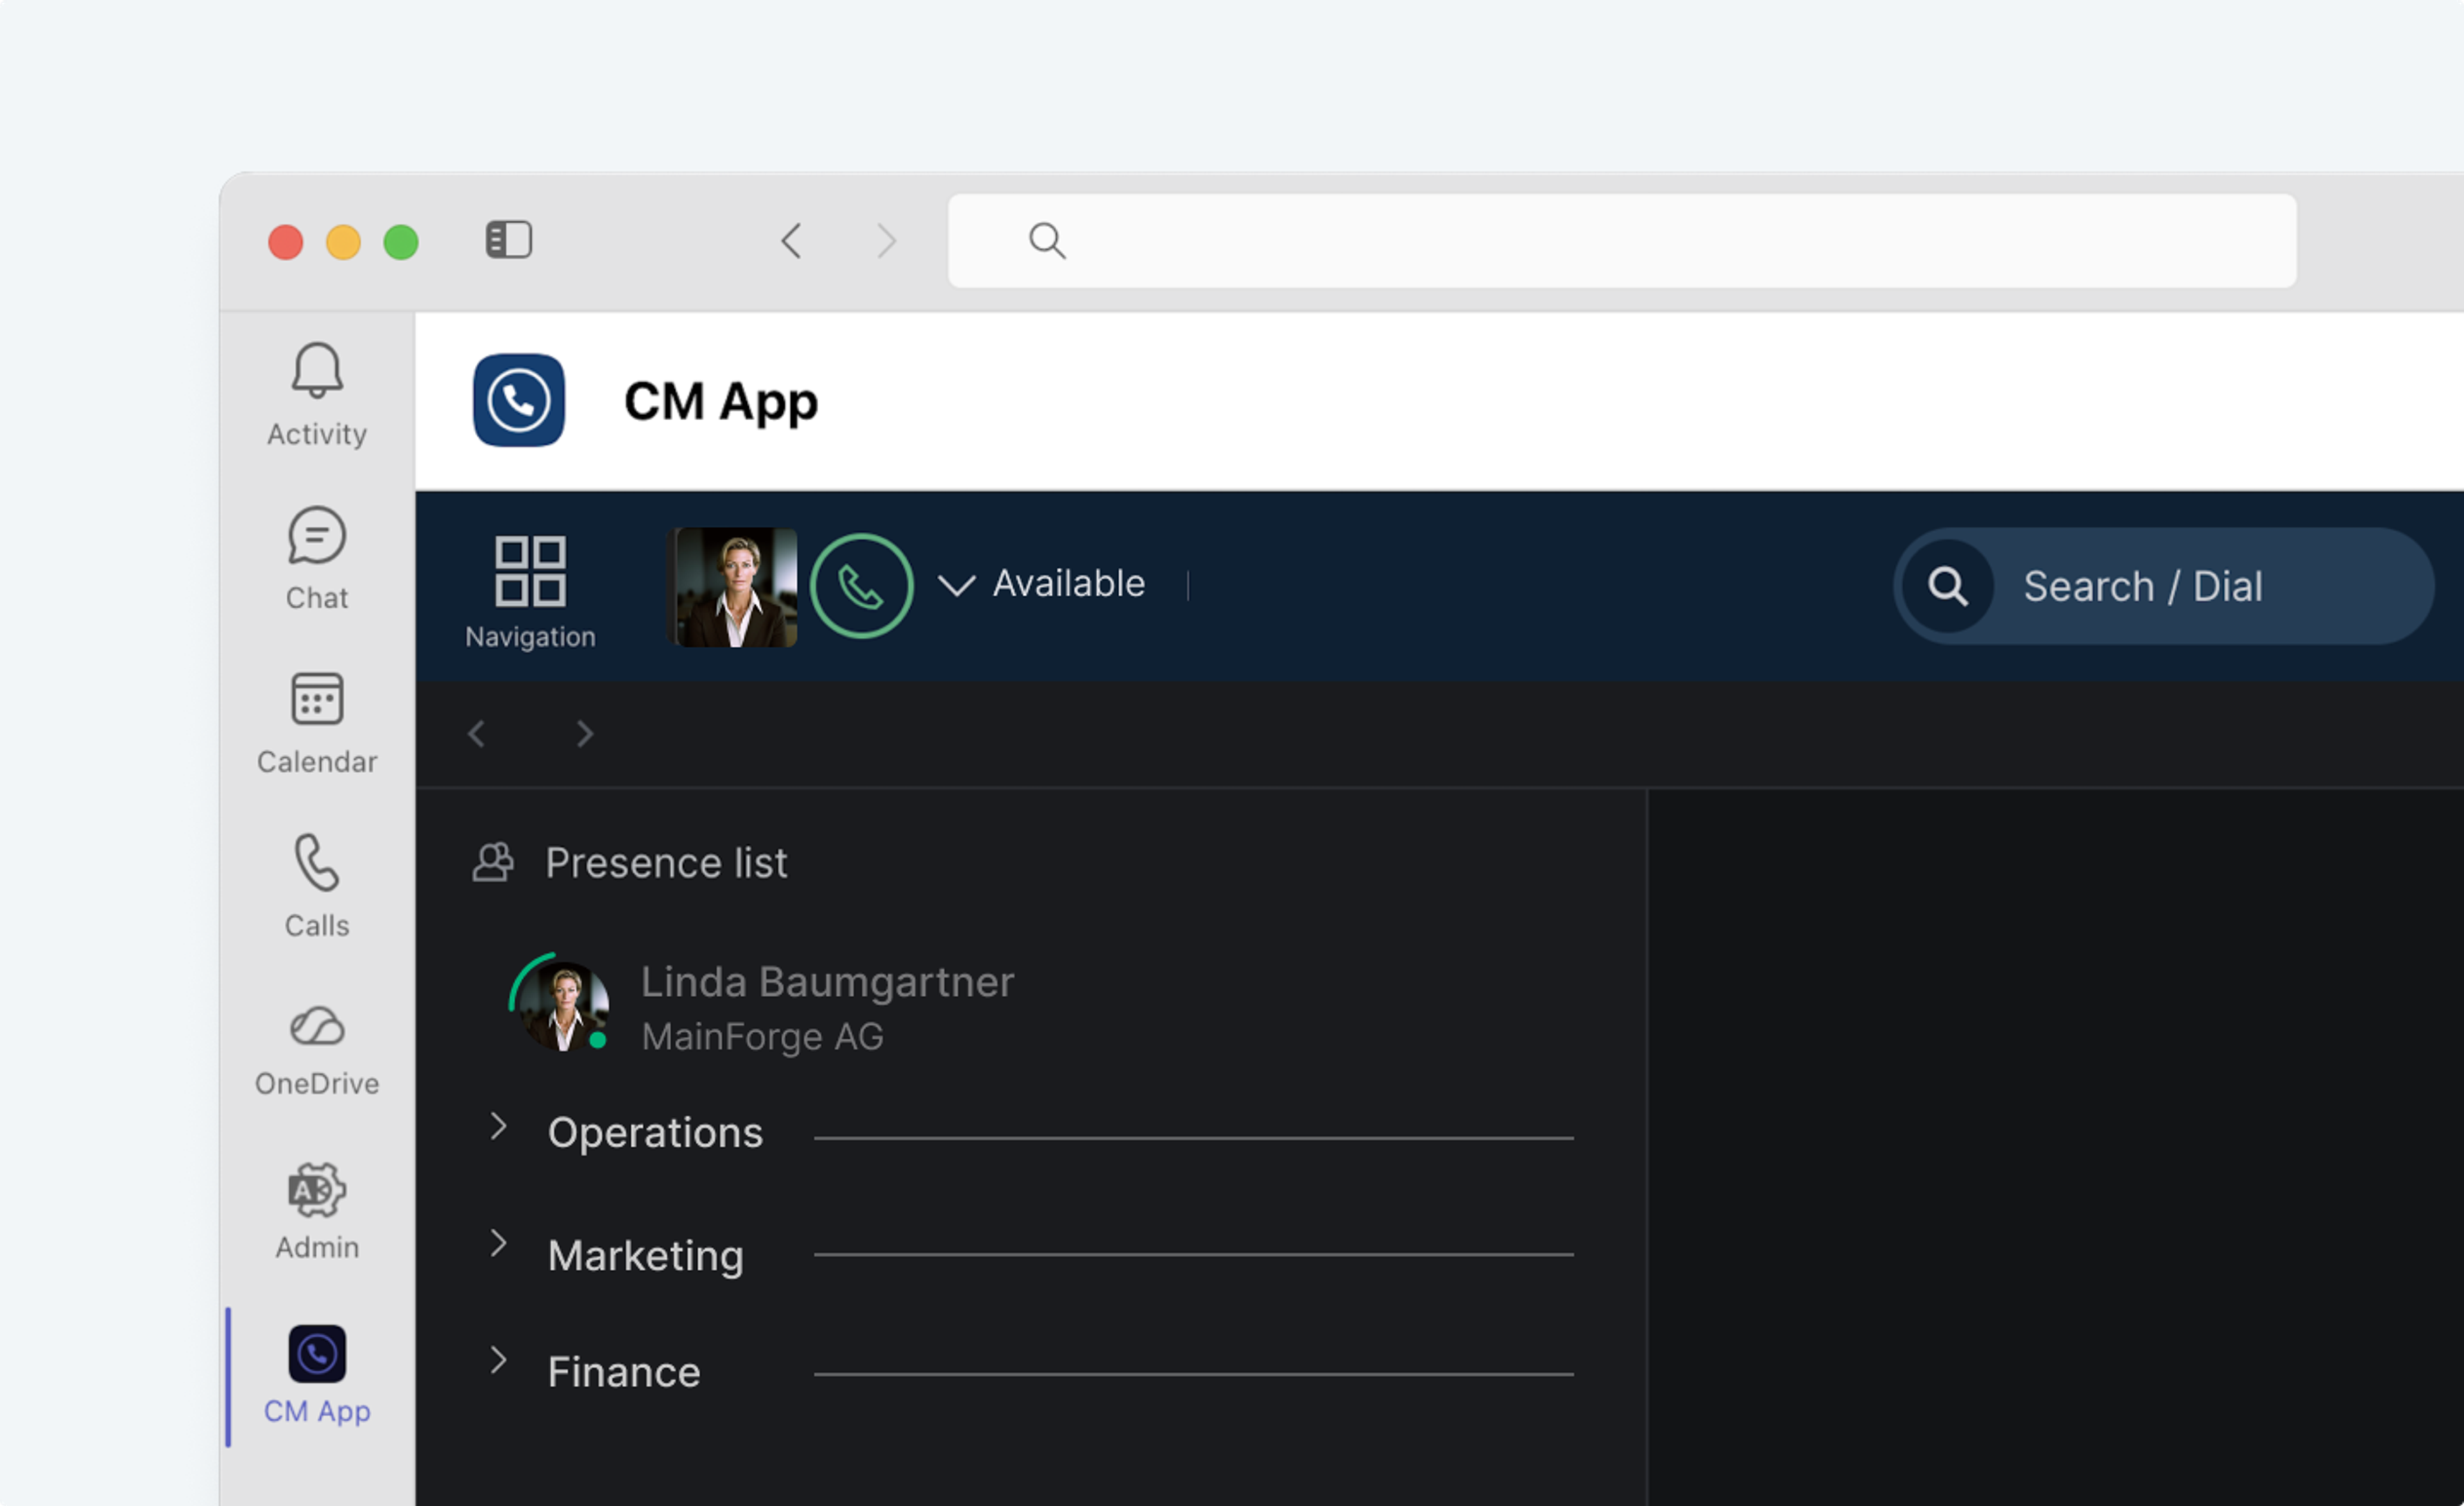The image size is (2464, 1506).
Task: Close the window with the red button
Action: tap(286, 242)
